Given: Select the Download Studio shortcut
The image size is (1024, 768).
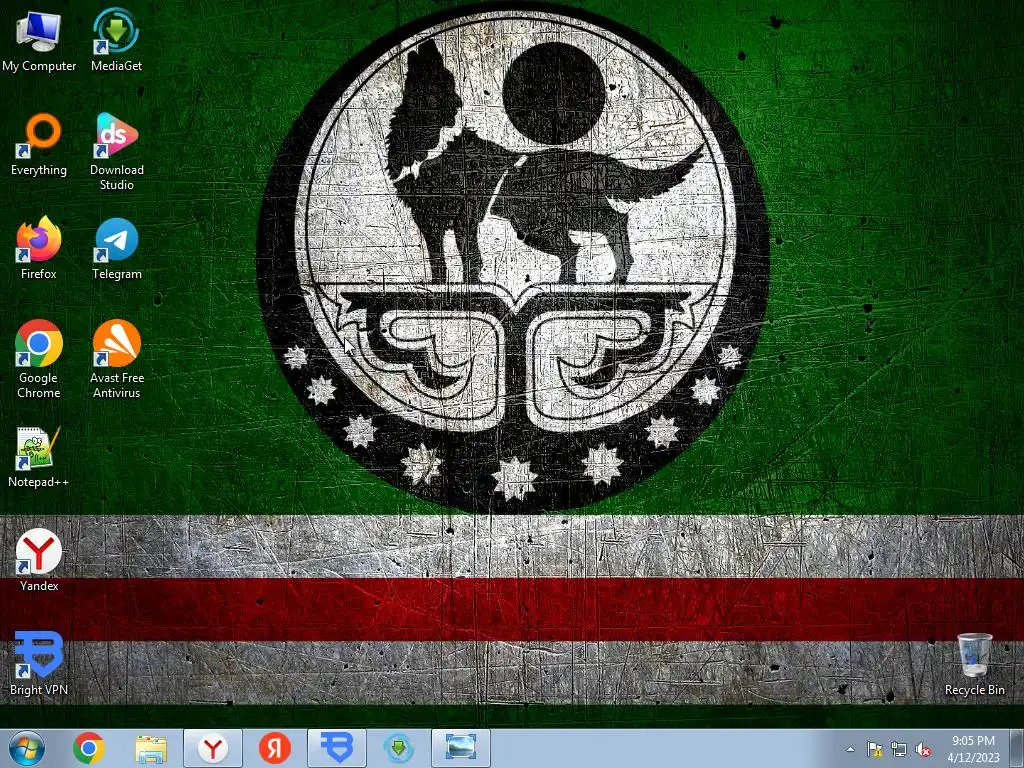Looking at the screenshot, I should 116,151.
